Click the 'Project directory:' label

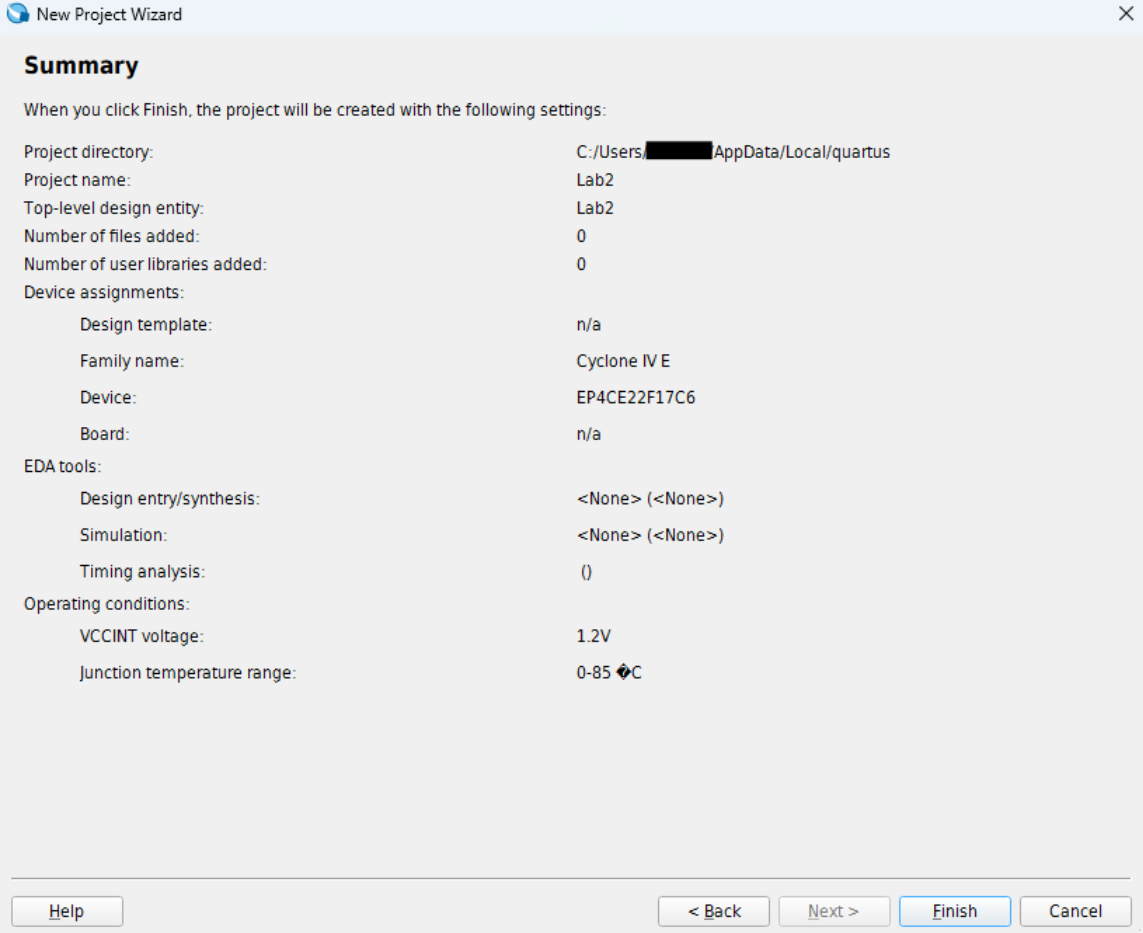click(x=88, y=152)
